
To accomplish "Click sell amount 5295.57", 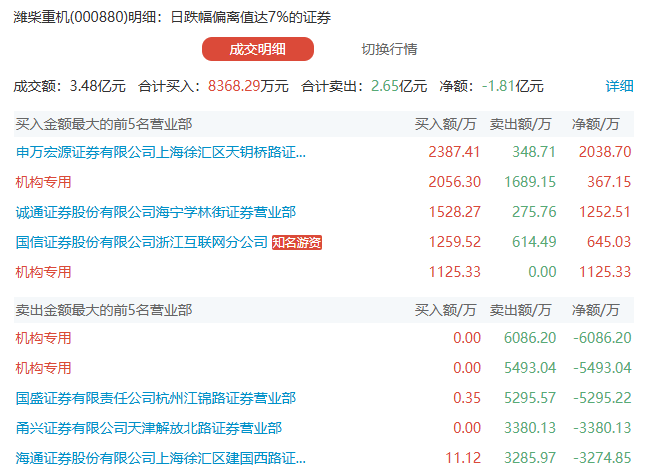I will [530, 398].
